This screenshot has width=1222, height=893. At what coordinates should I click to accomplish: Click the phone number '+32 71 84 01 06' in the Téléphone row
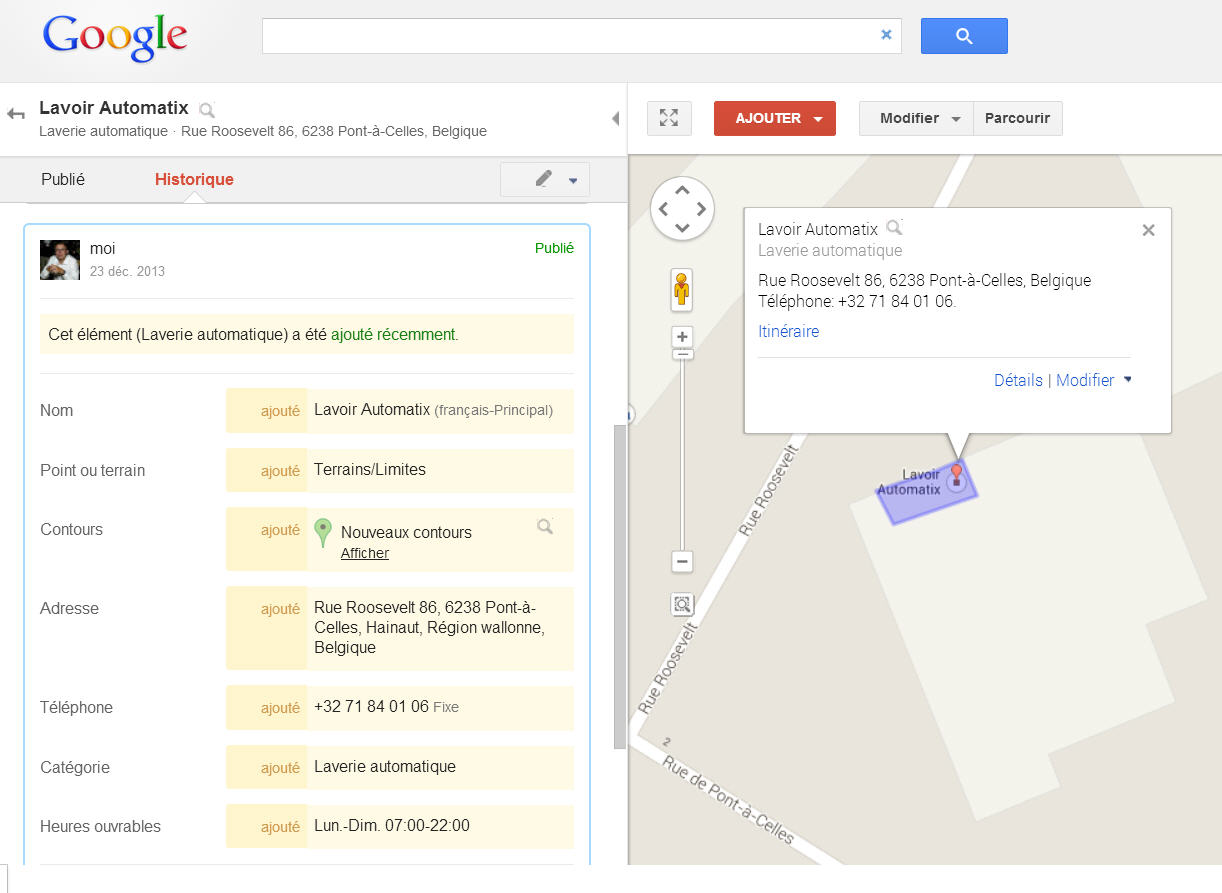[371, 707]
